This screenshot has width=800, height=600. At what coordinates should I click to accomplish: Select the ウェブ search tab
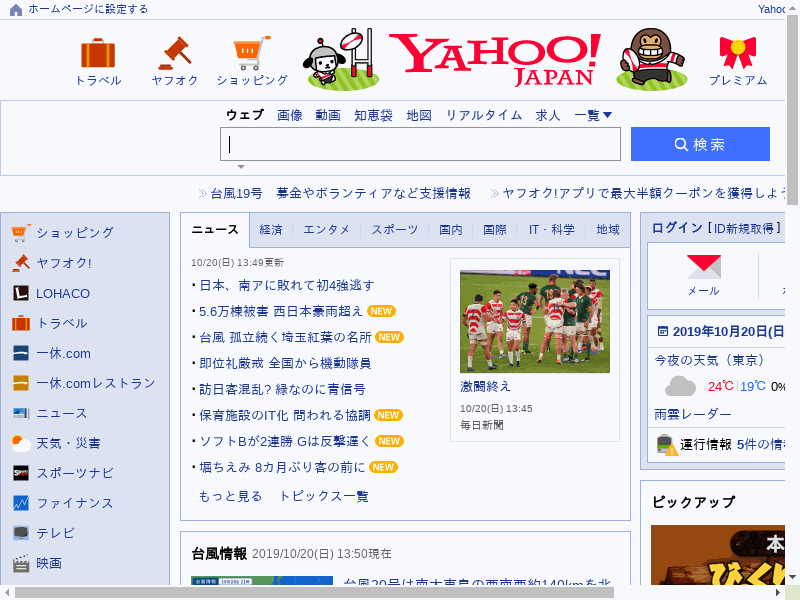point(245,115)
